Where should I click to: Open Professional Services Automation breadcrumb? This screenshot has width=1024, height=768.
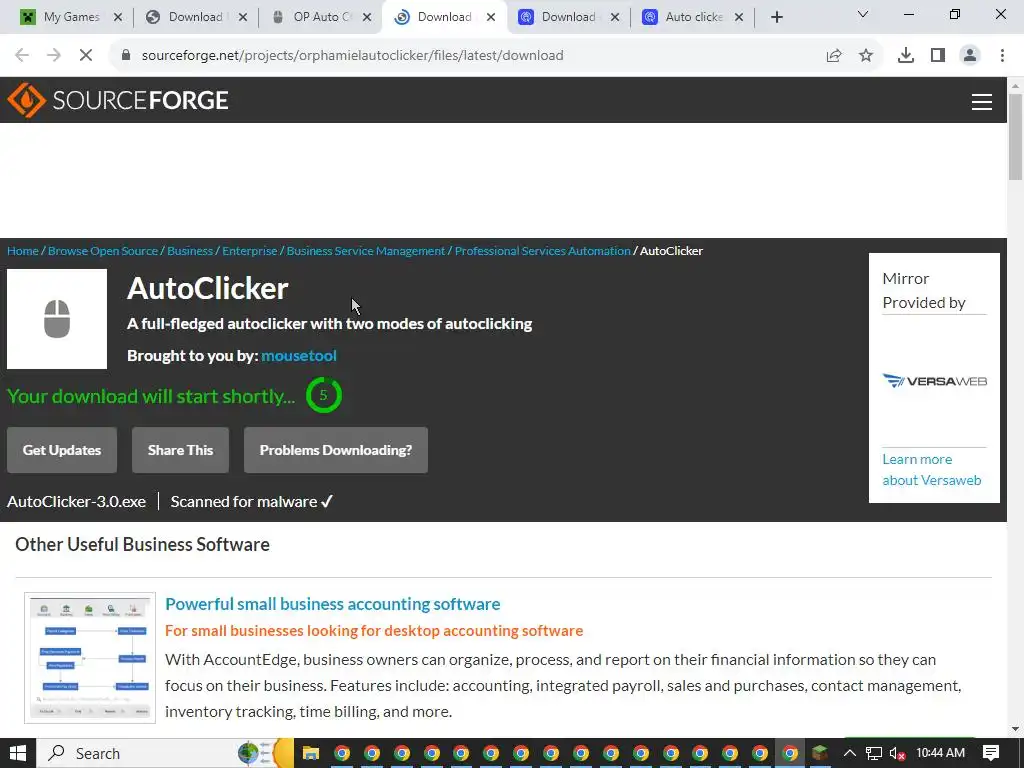pos(543,251)
